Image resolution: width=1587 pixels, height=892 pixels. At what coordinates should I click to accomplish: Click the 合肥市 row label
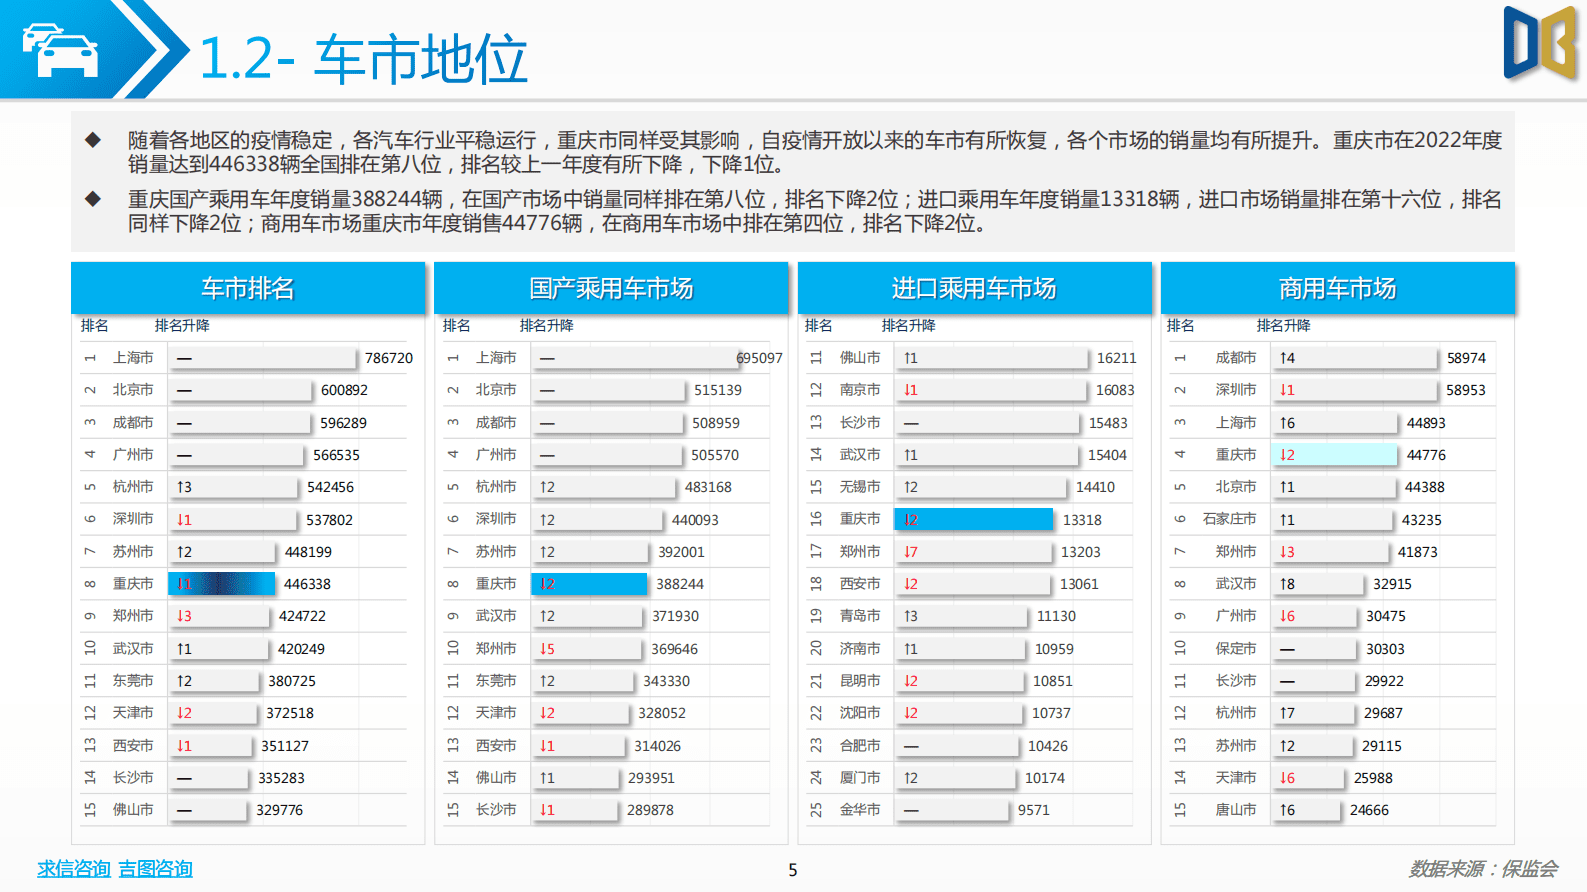click(860, 746)
